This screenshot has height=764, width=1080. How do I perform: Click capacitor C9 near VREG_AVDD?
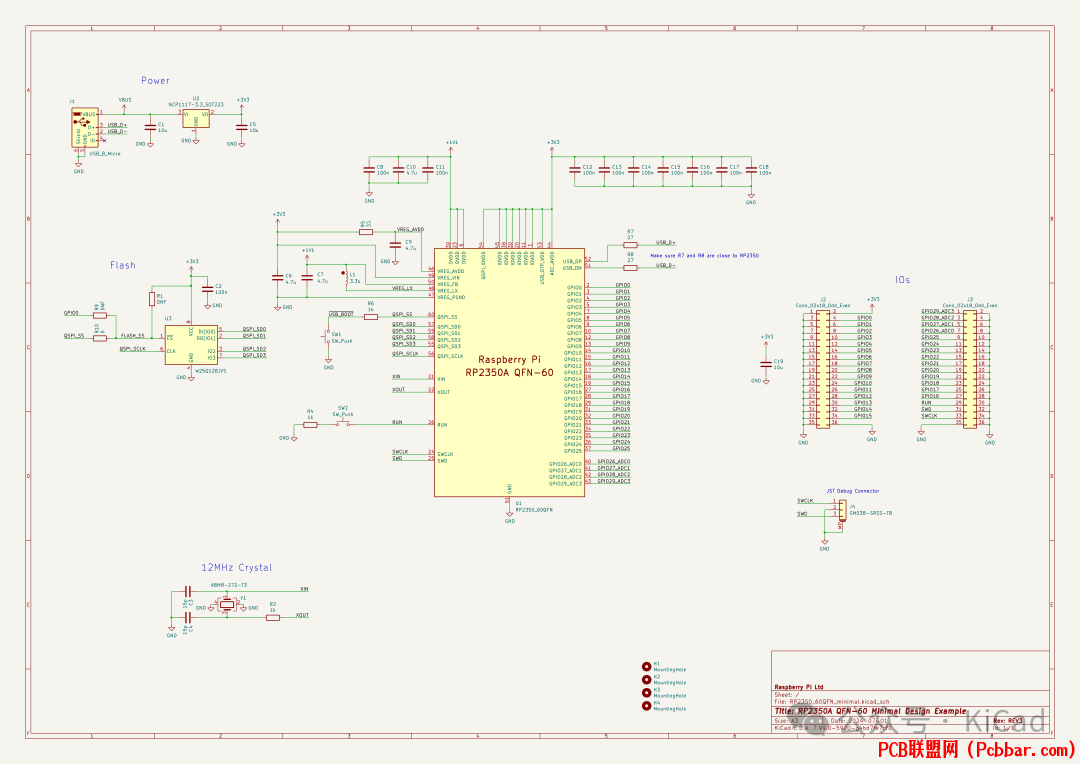click(395, 245)
